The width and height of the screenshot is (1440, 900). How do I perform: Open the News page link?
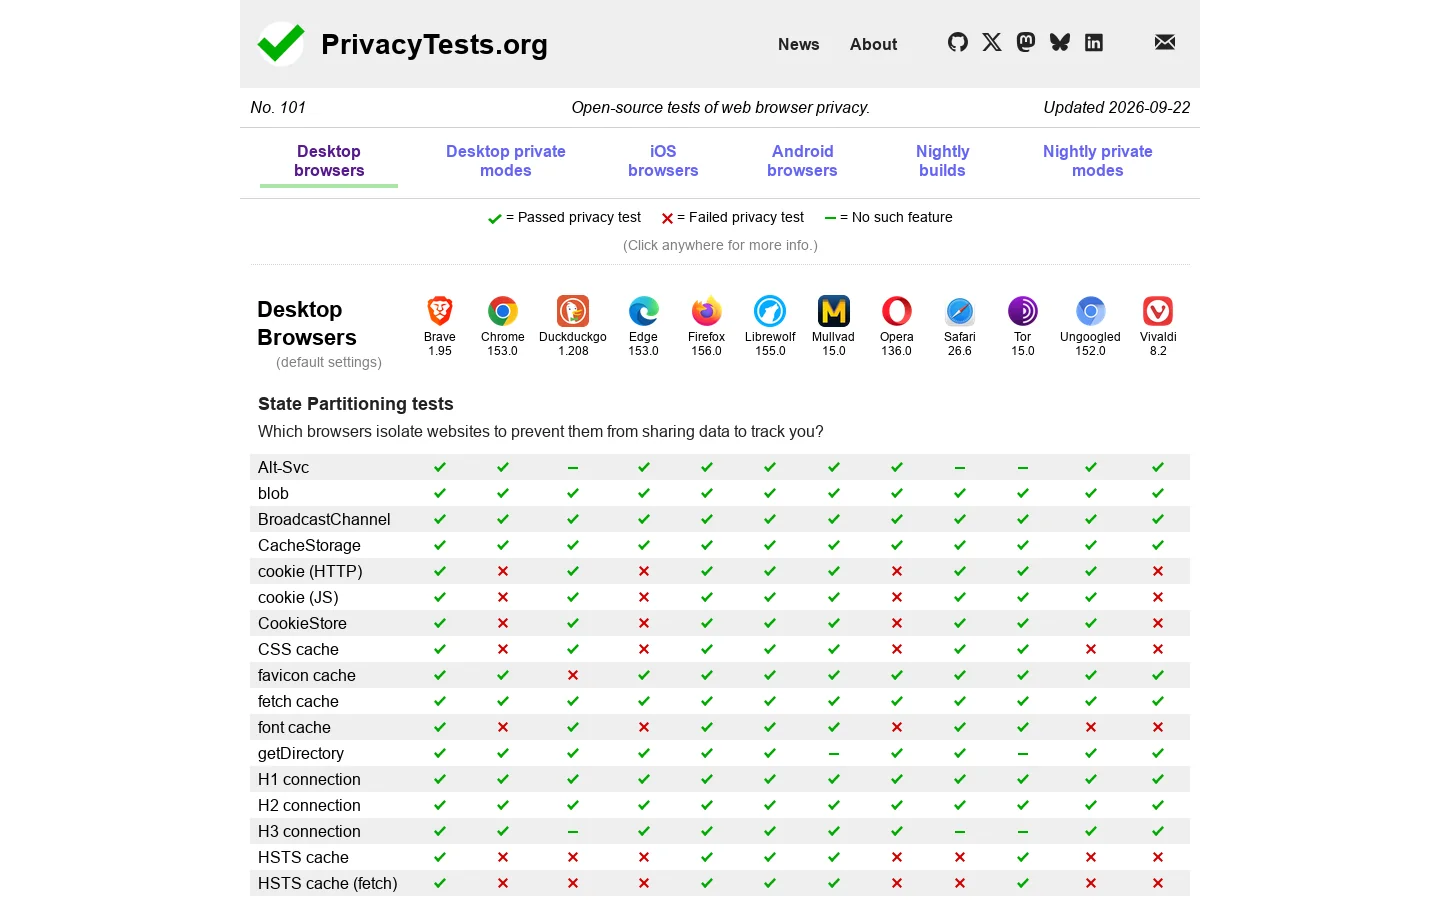tap(799, 44)
